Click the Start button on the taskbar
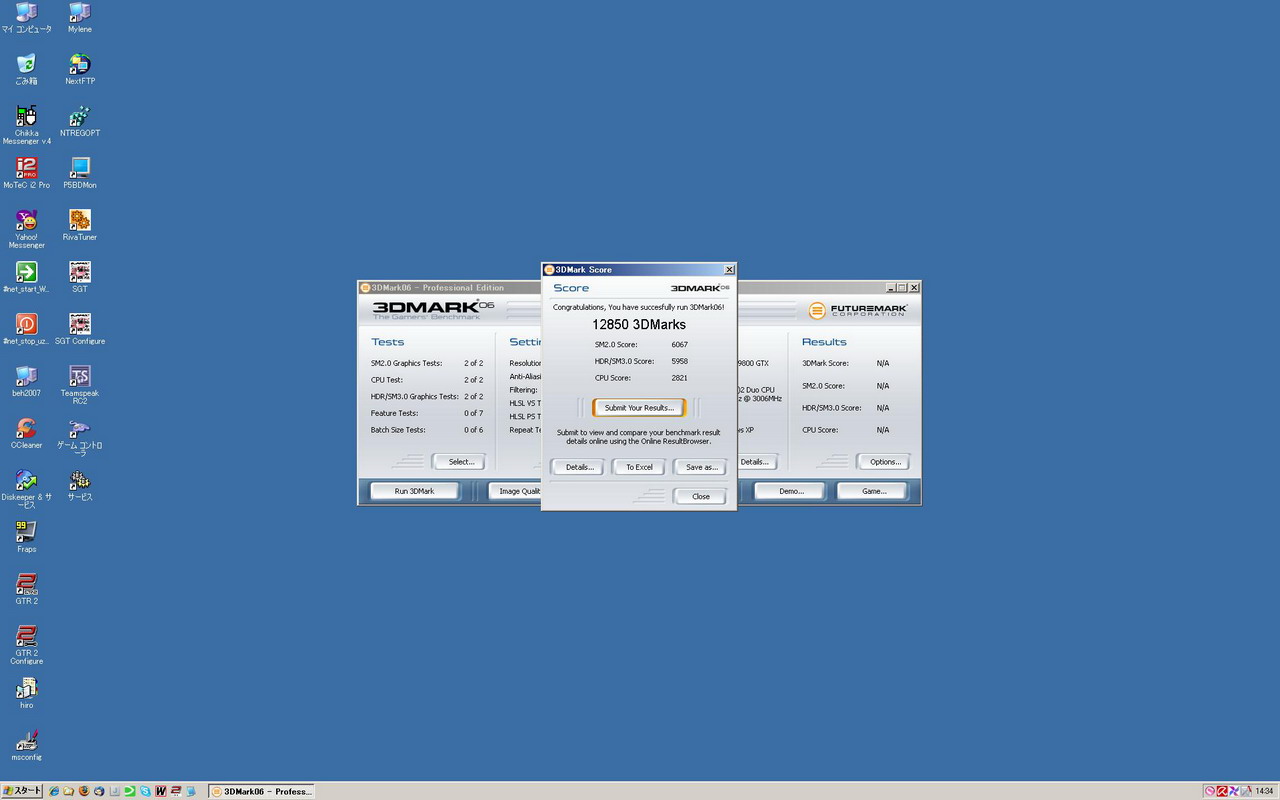Viewport: 1280px width, 800px height. click(22, 791)
